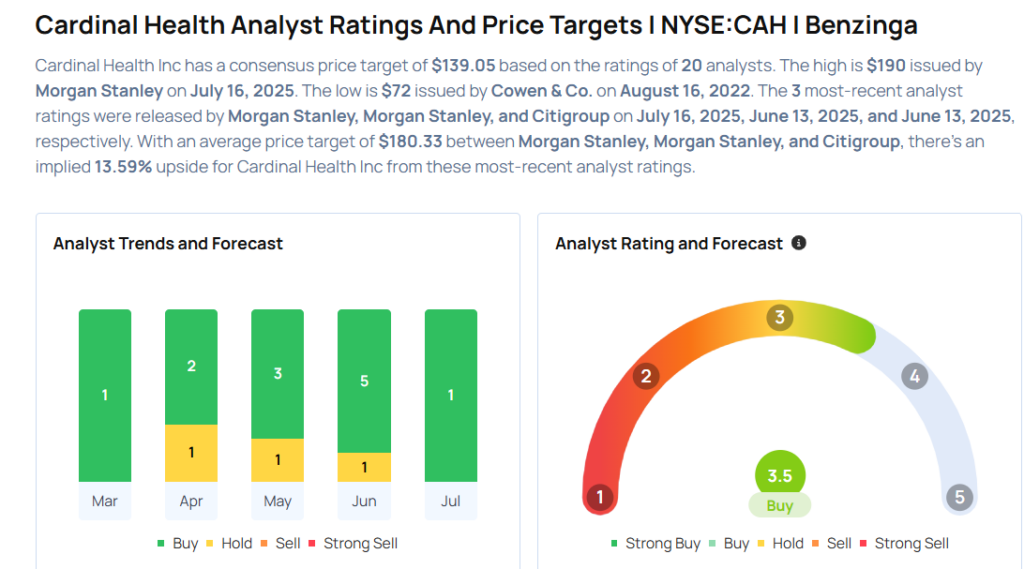Click the Buy rating badge under 3.5

(780, 506)
